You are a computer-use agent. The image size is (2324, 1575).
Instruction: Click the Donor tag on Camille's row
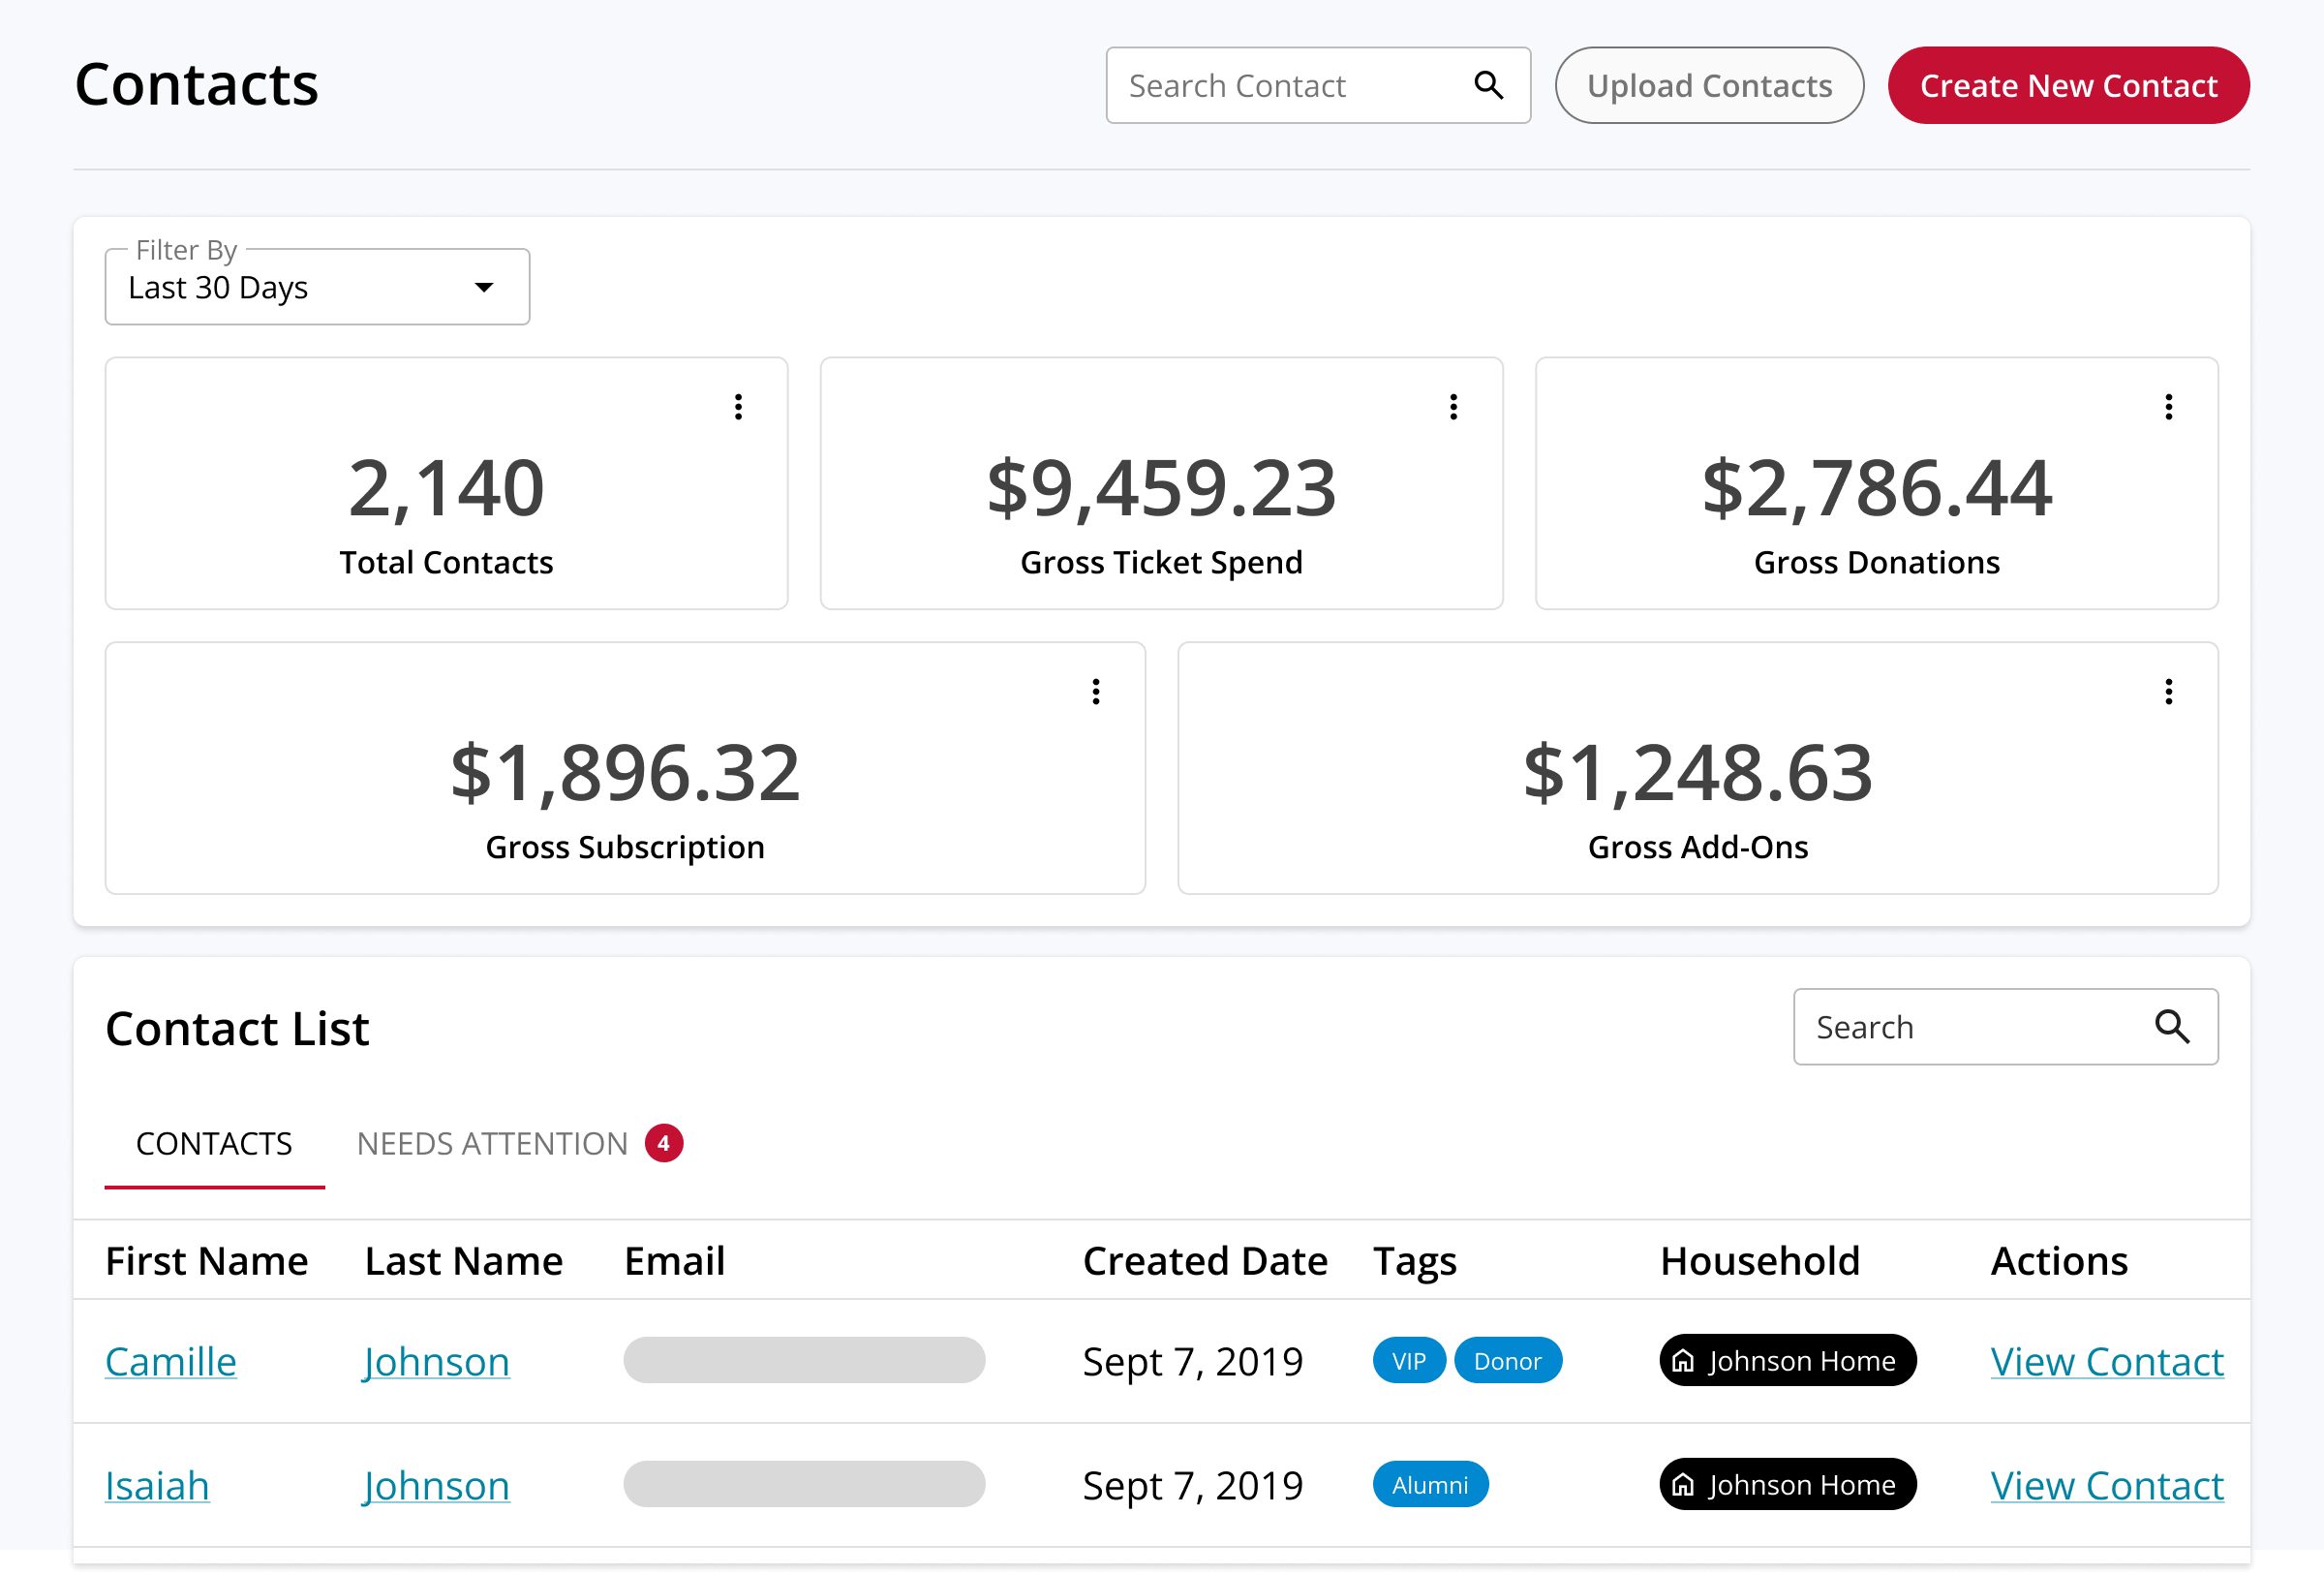coord(1507,1360)
